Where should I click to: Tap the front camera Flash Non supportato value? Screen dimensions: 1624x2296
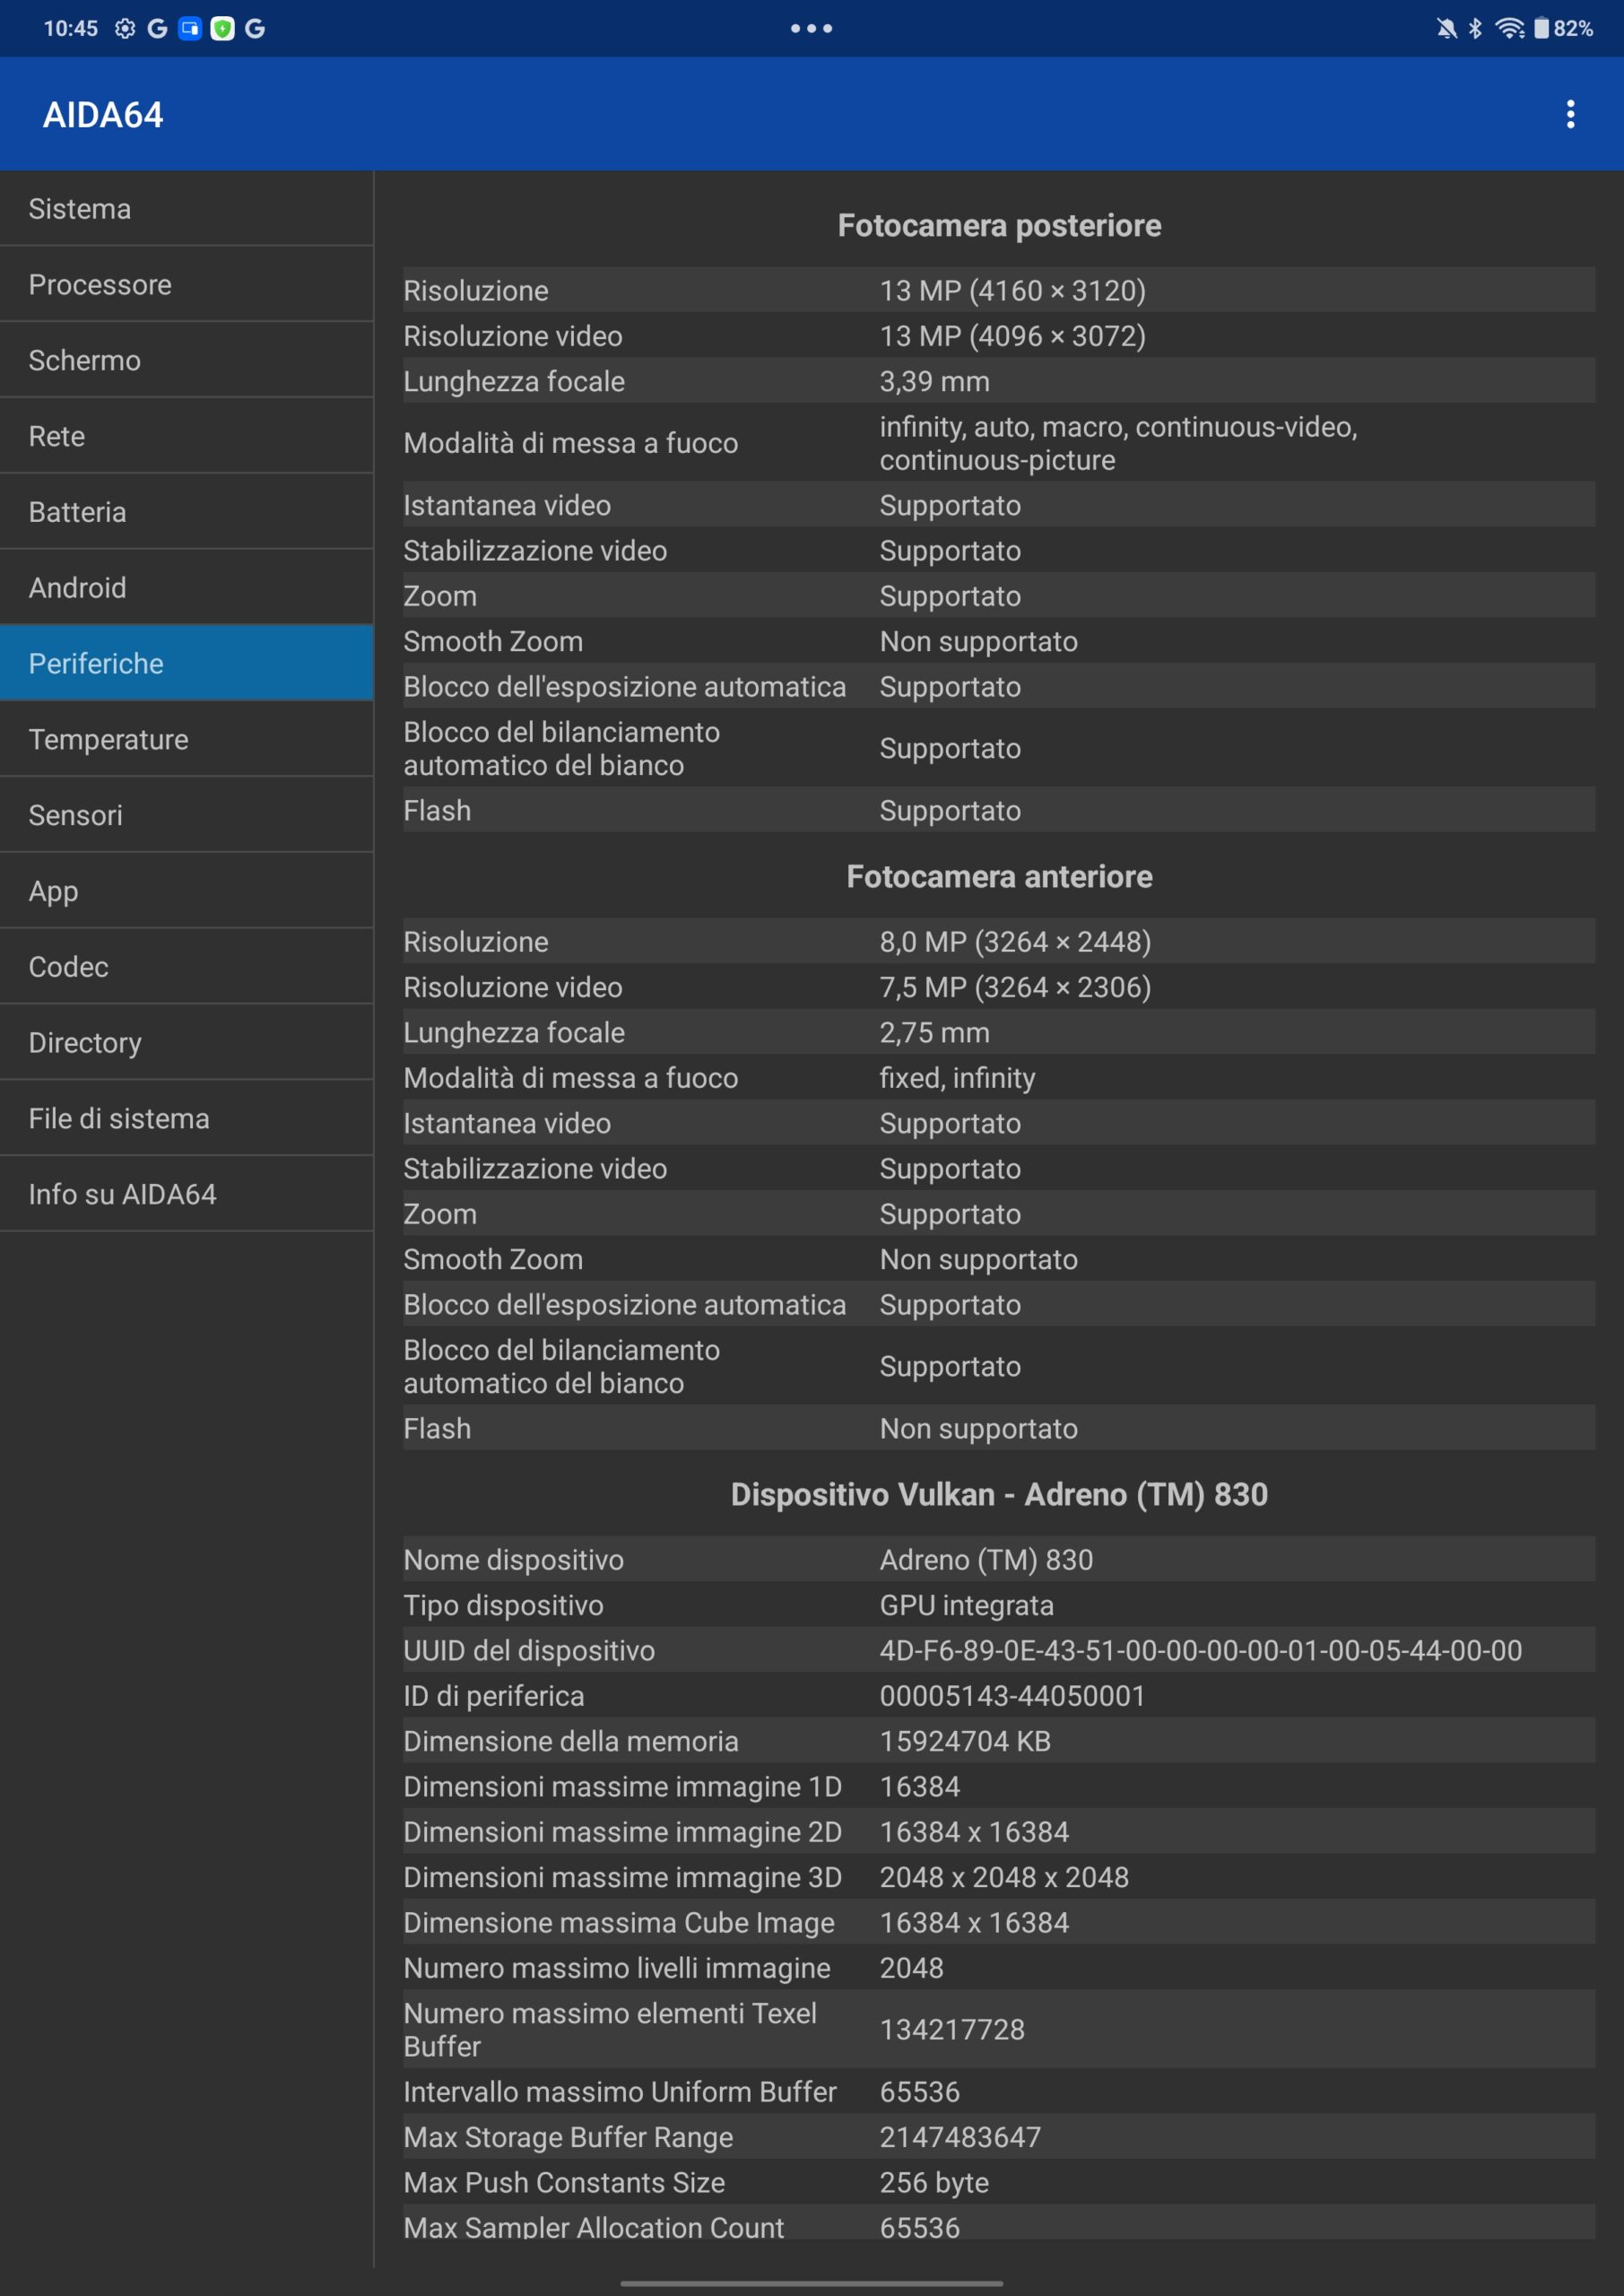click(978, 1428)
